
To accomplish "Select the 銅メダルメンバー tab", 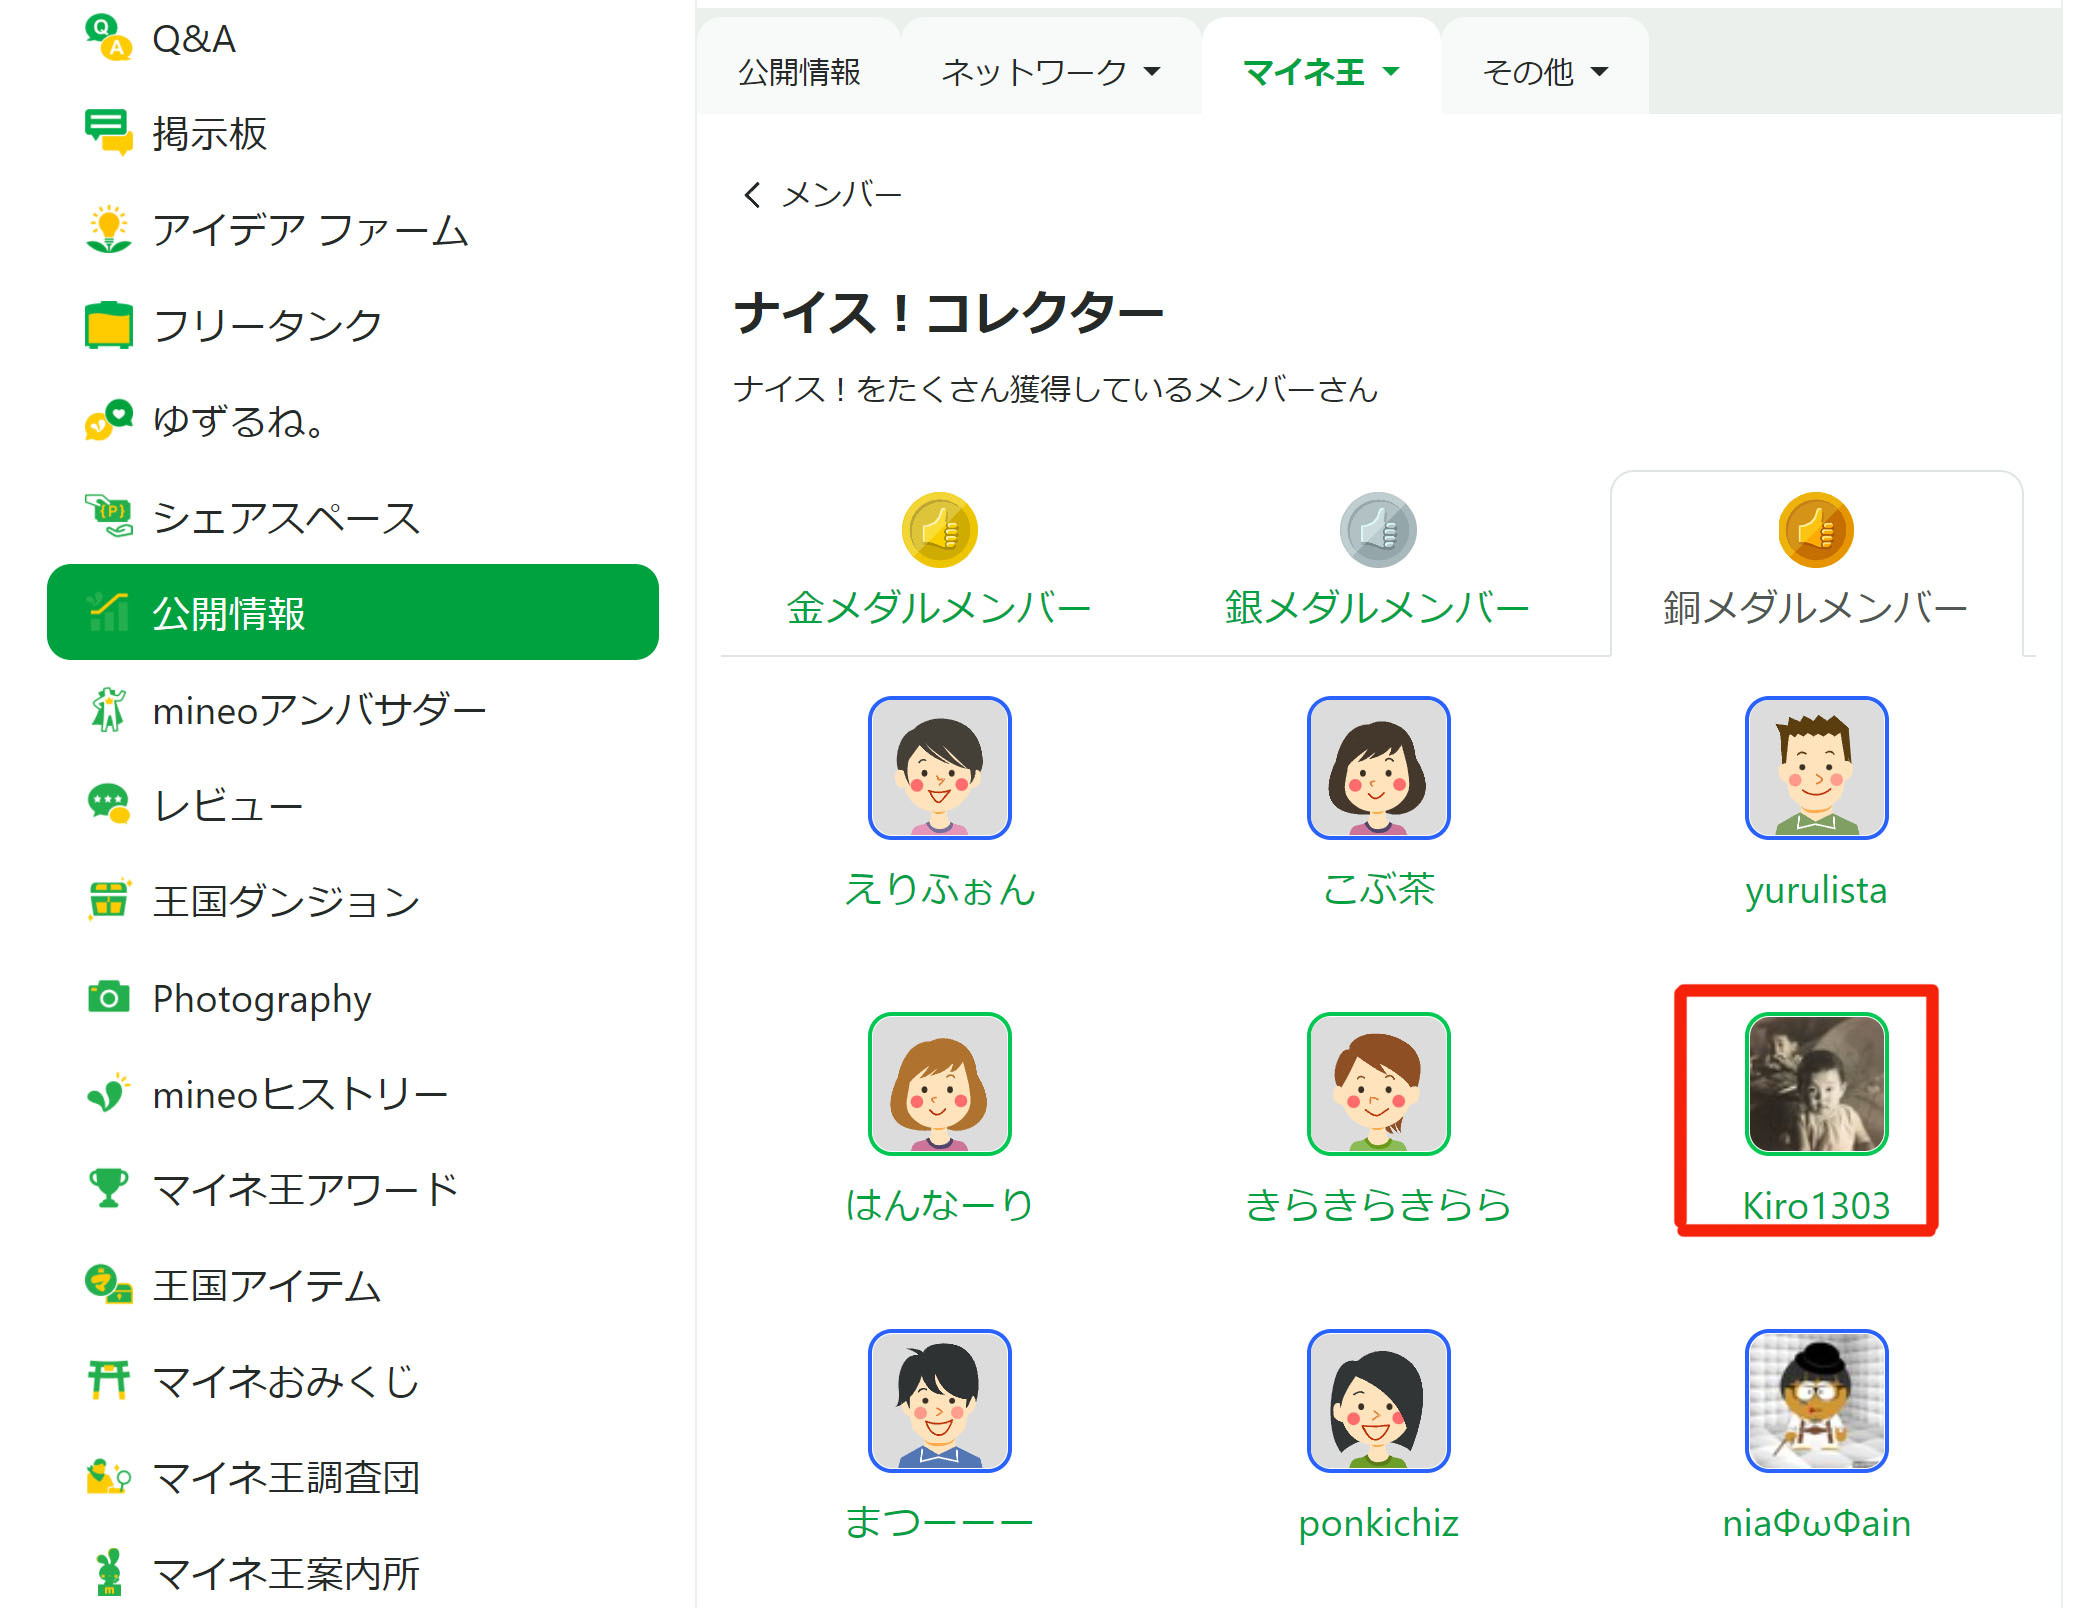I will click(x=1815, y=606).
